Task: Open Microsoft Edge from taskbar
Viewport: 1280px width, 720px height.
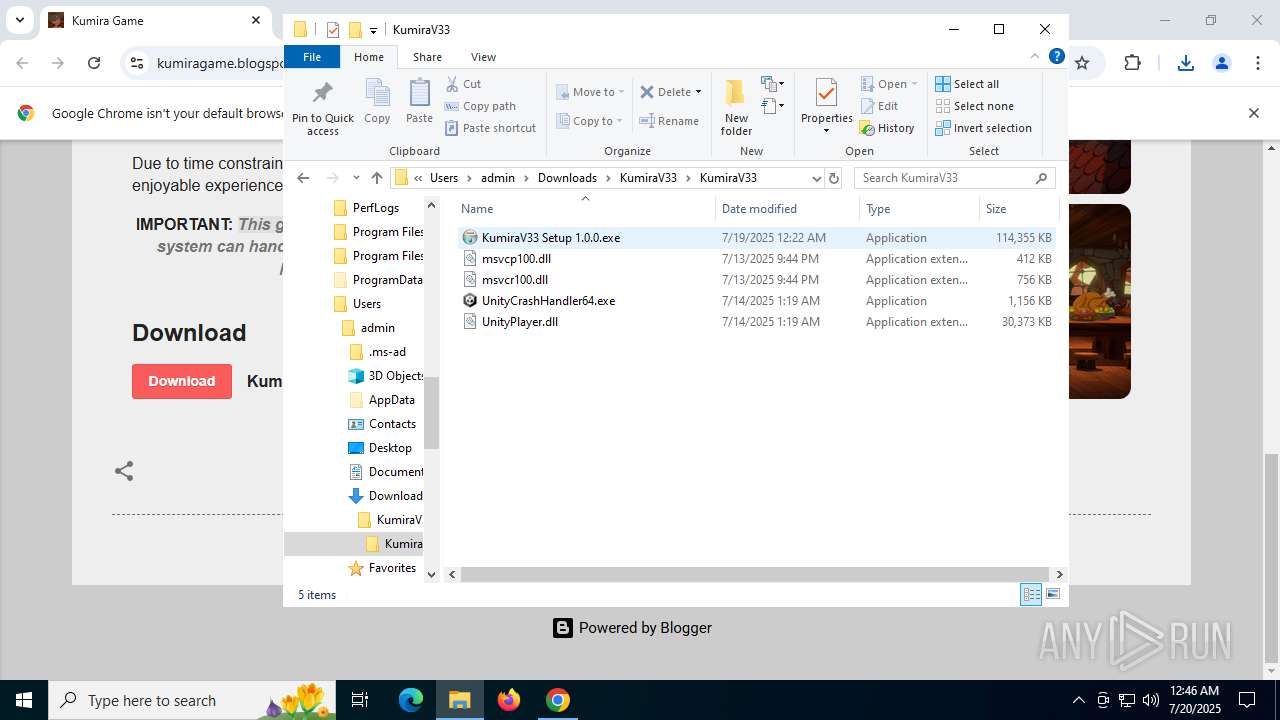Action: pyautogui.click(x=411, y=700)
